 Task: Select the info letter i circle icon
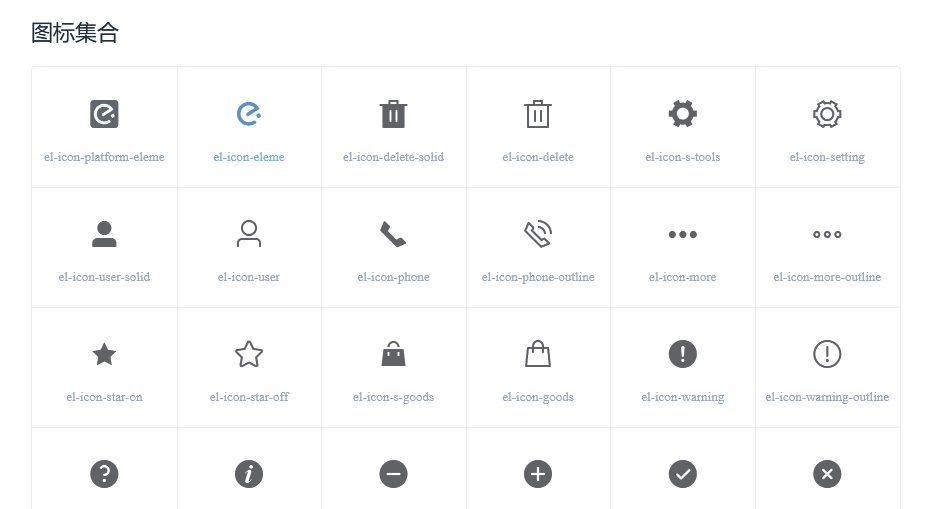(x=249, y=474)
